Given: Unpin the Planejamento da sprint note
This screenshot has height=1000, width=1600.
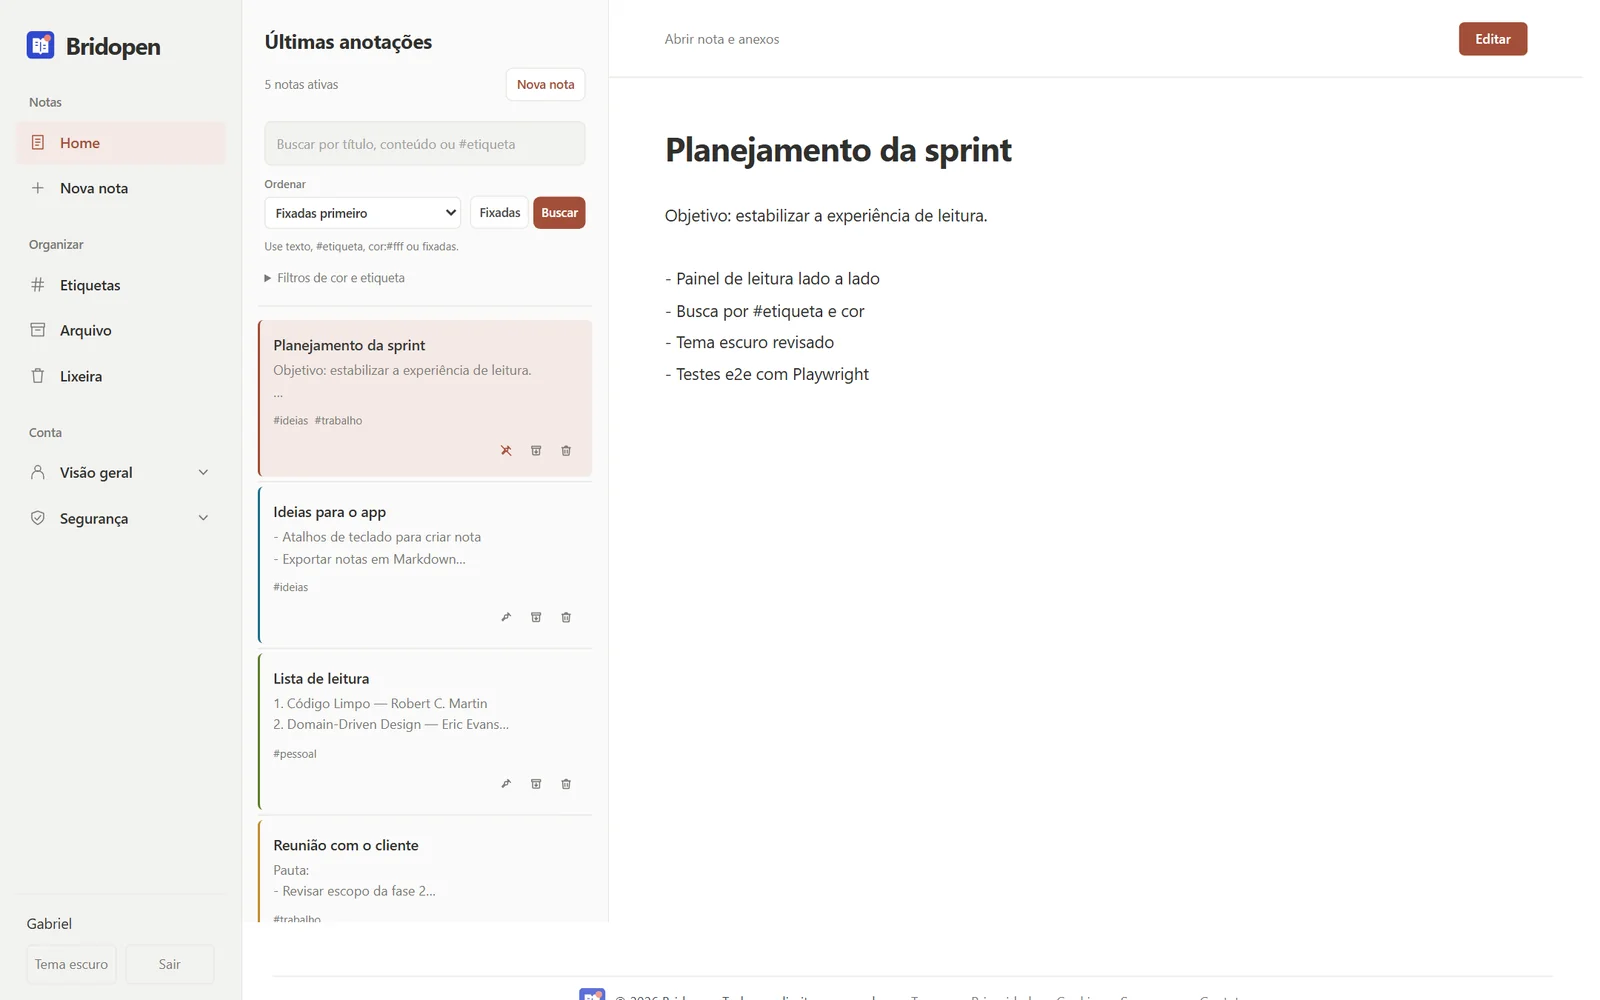Looking at the screenshot, I should point(506,451).
